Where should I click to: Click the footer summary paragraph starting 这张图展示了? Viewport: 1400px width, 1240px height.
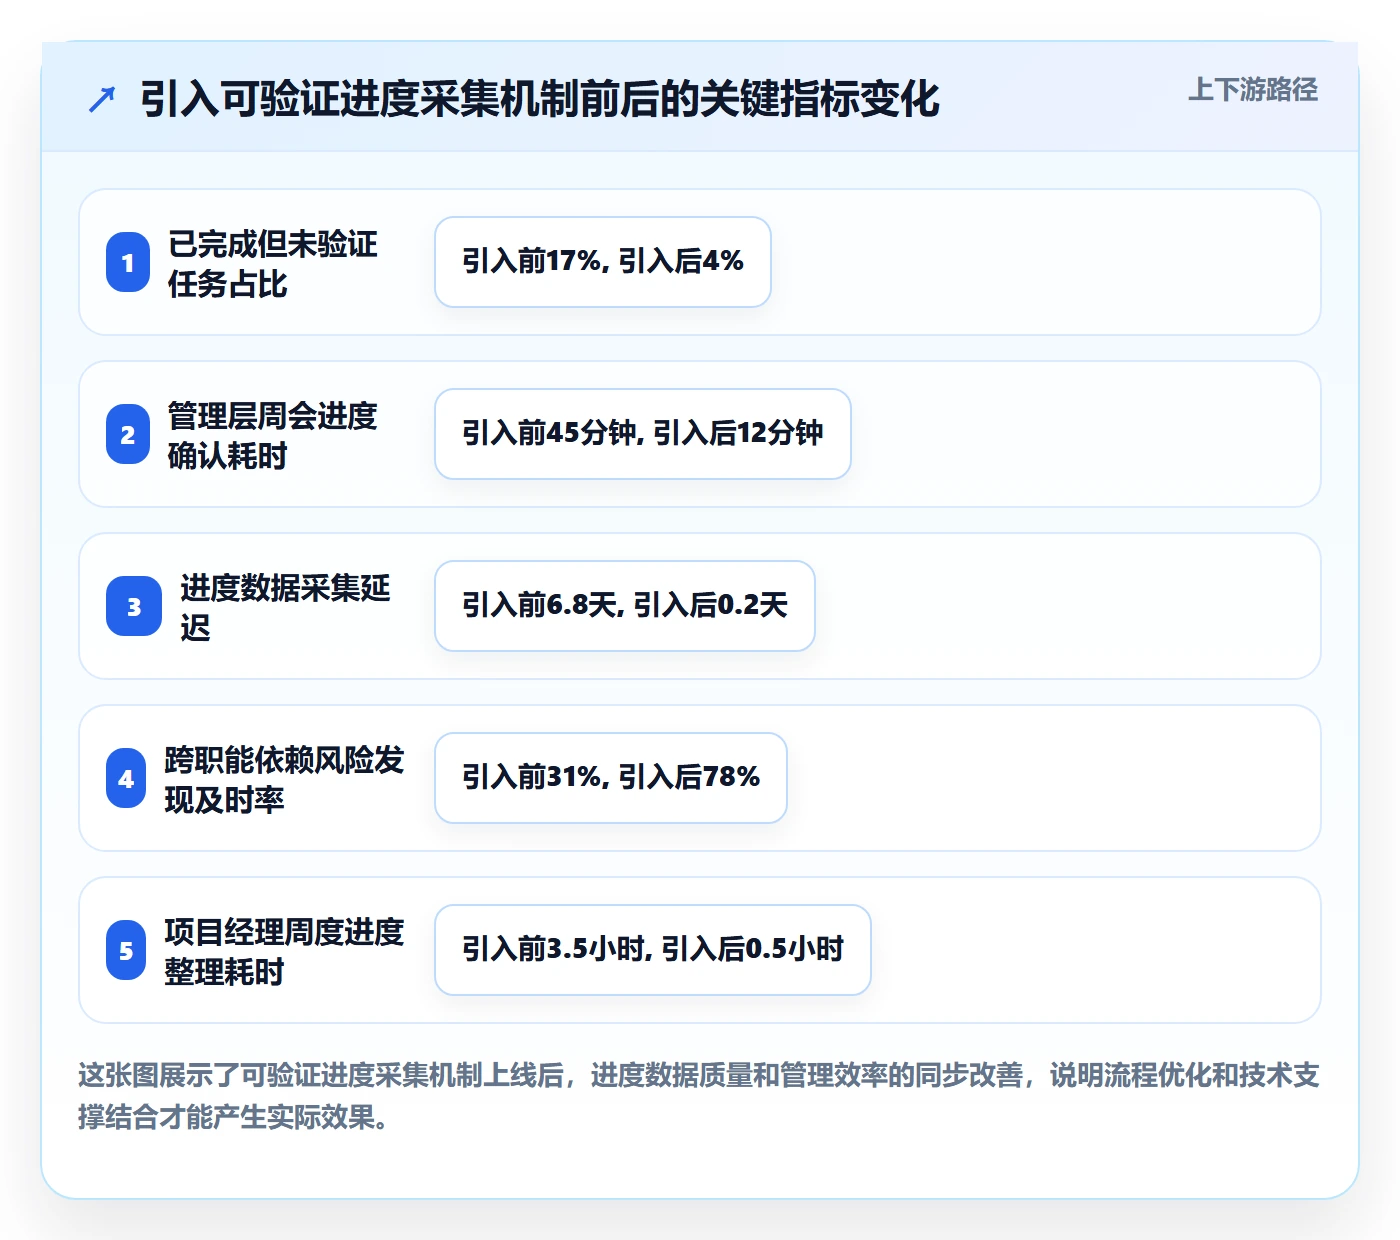tap(699, 1096)
